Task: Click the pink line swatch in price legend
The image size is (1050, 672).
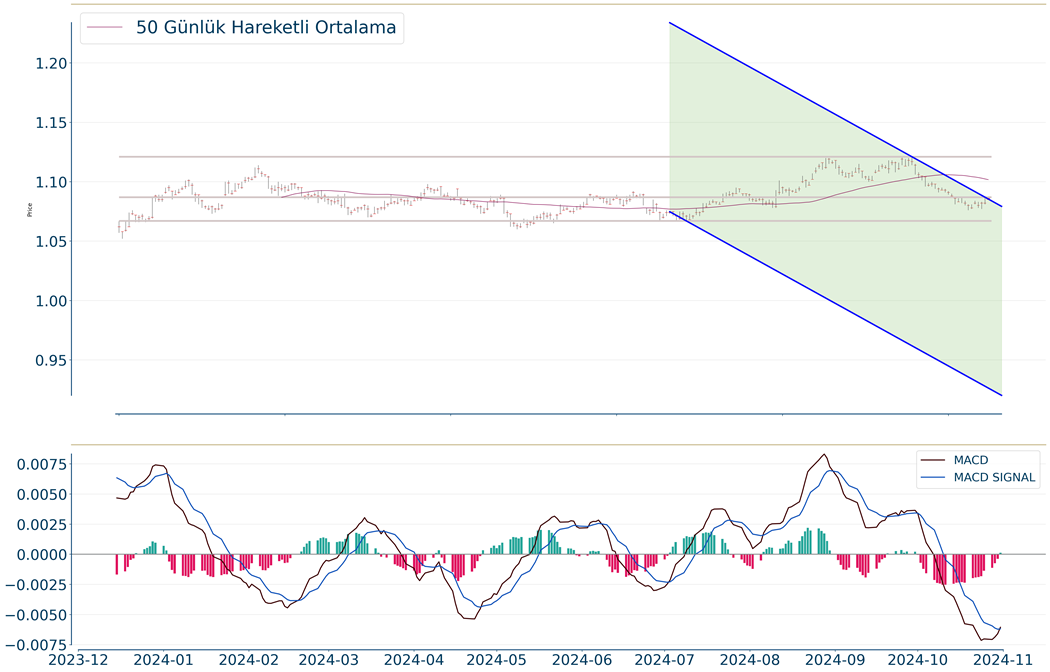Action: (x=106, y=29)
